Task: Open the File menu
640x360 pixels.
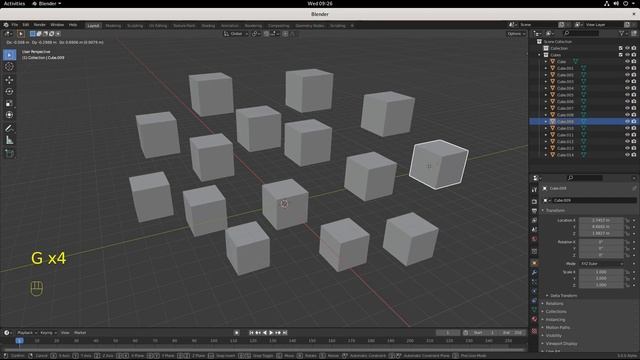Action: (x=15, y=25)
